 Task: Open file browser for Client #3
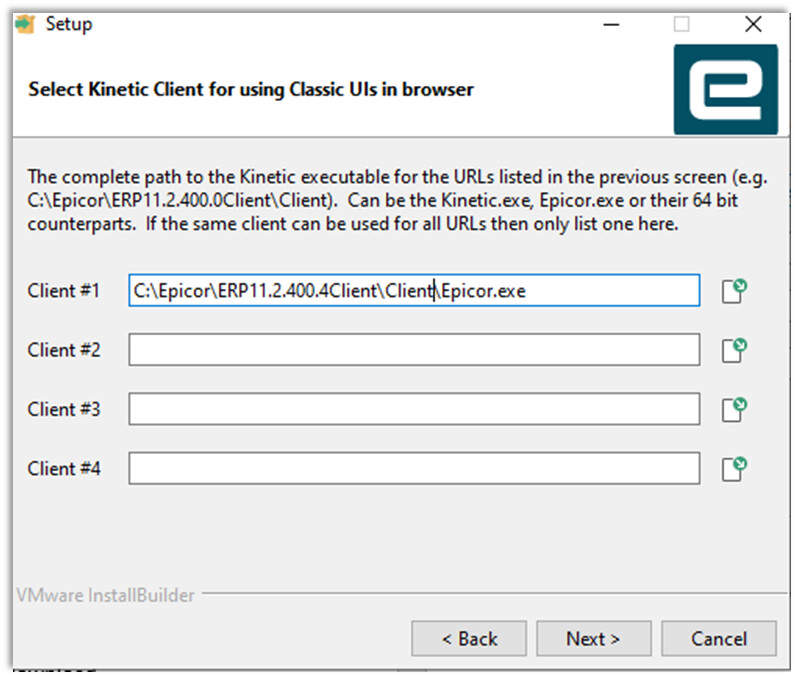point(734,409)
